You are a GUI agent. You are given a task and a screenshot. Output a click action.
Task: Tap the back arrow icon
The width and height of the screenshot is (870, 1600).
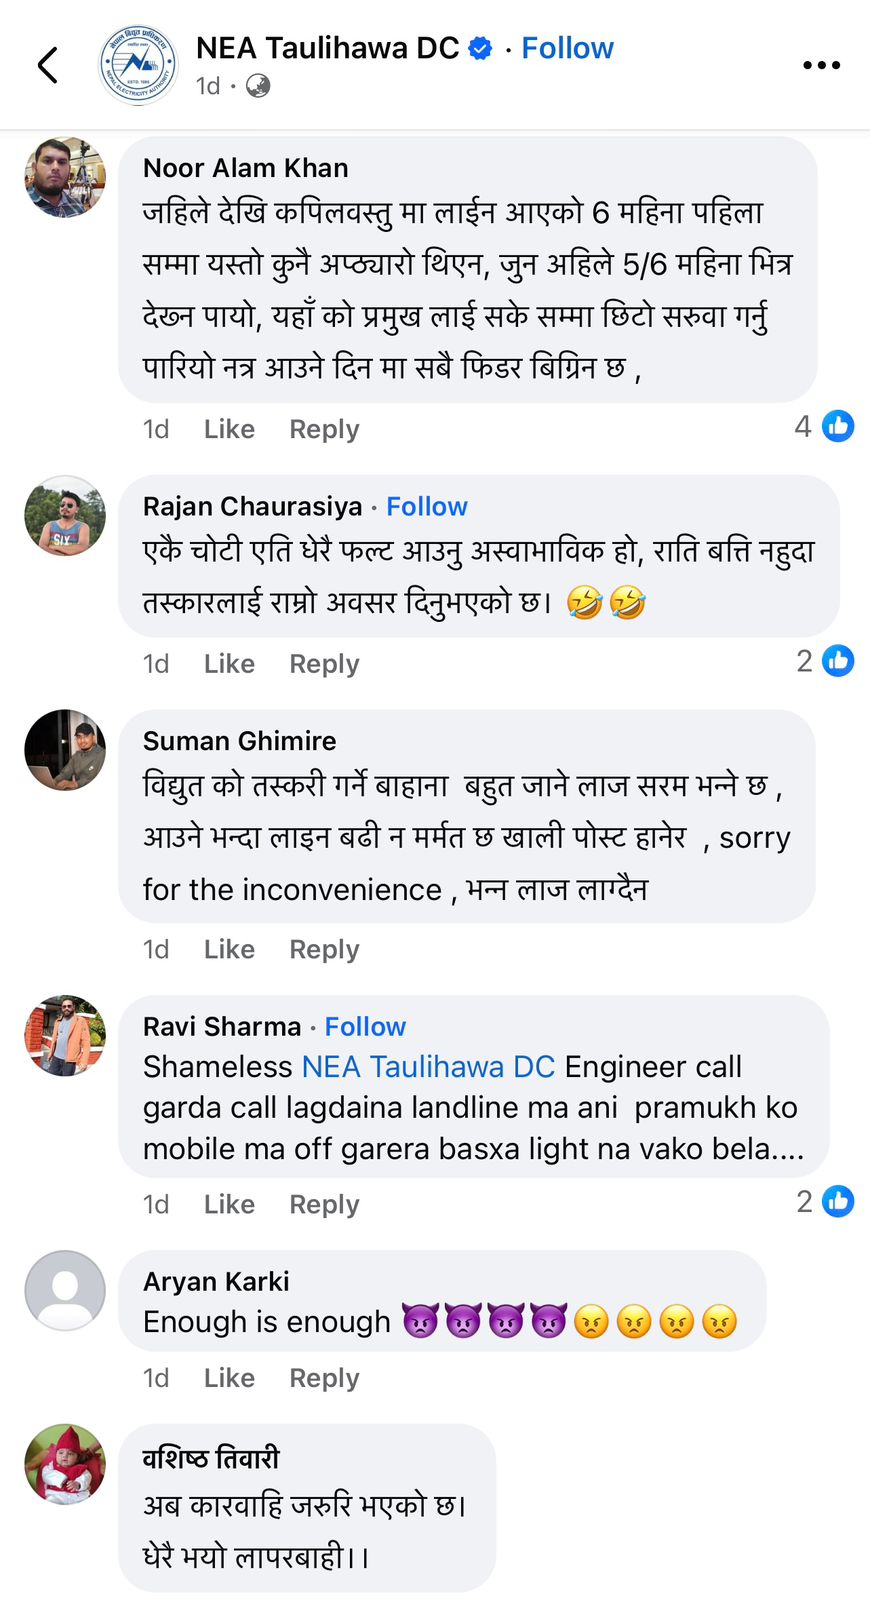(47, 65)
